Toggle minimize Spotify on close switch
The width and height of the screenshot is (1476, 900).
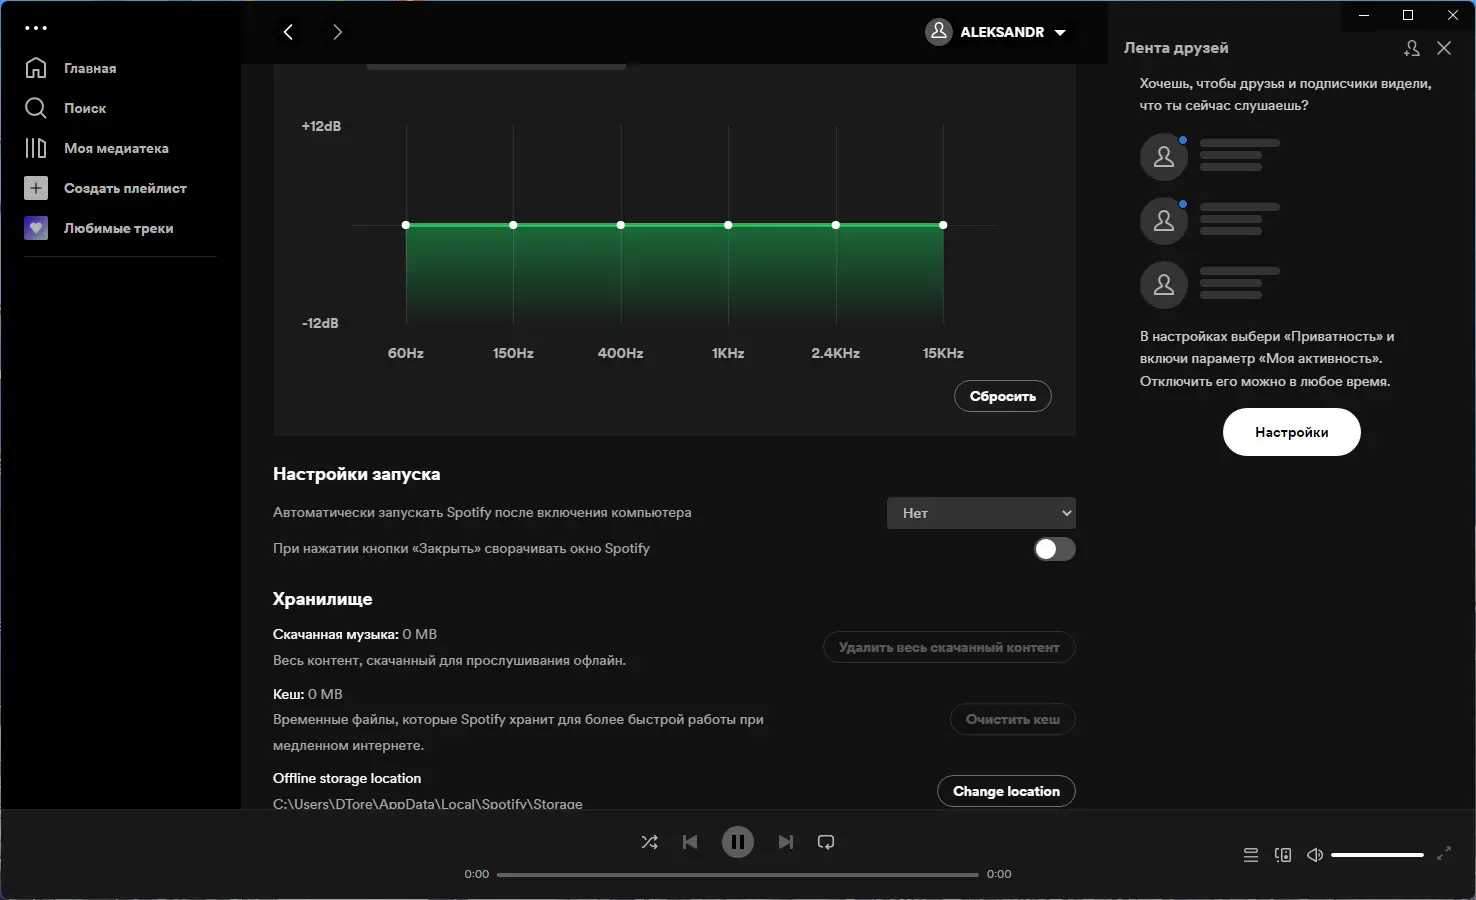(x=1055, y=549)
